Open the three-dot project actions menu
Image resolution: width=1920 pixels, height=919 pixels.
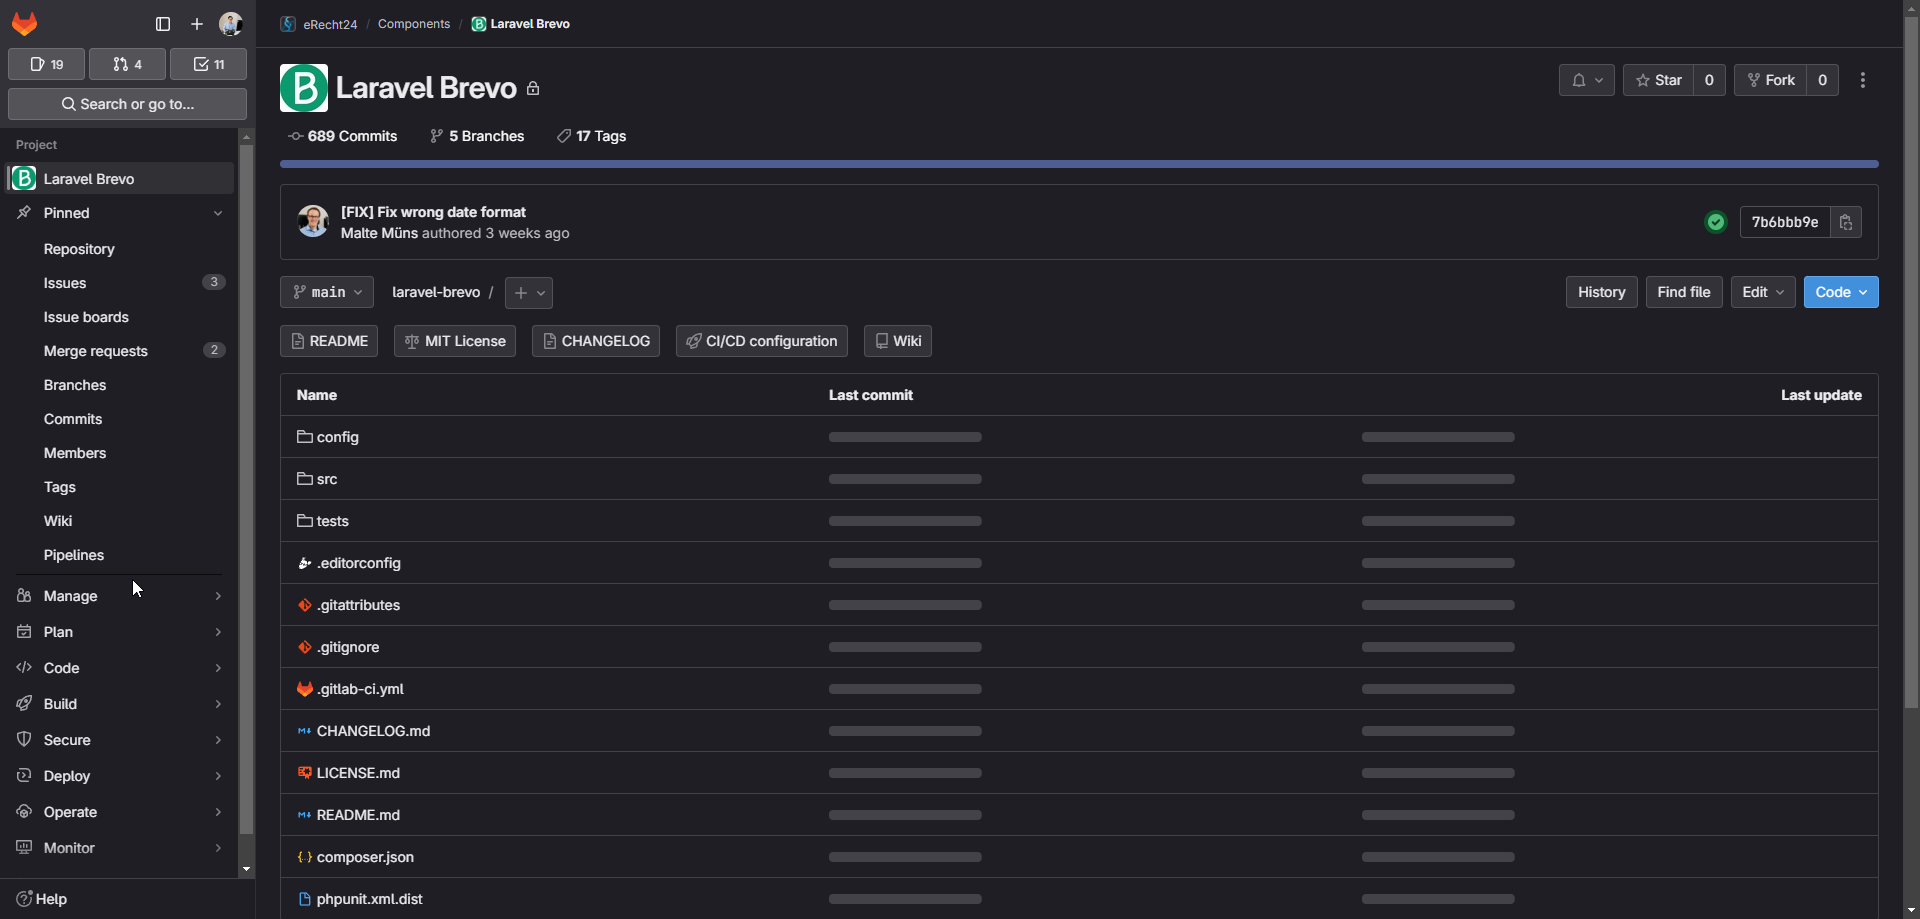click(x=1862, y=80)
